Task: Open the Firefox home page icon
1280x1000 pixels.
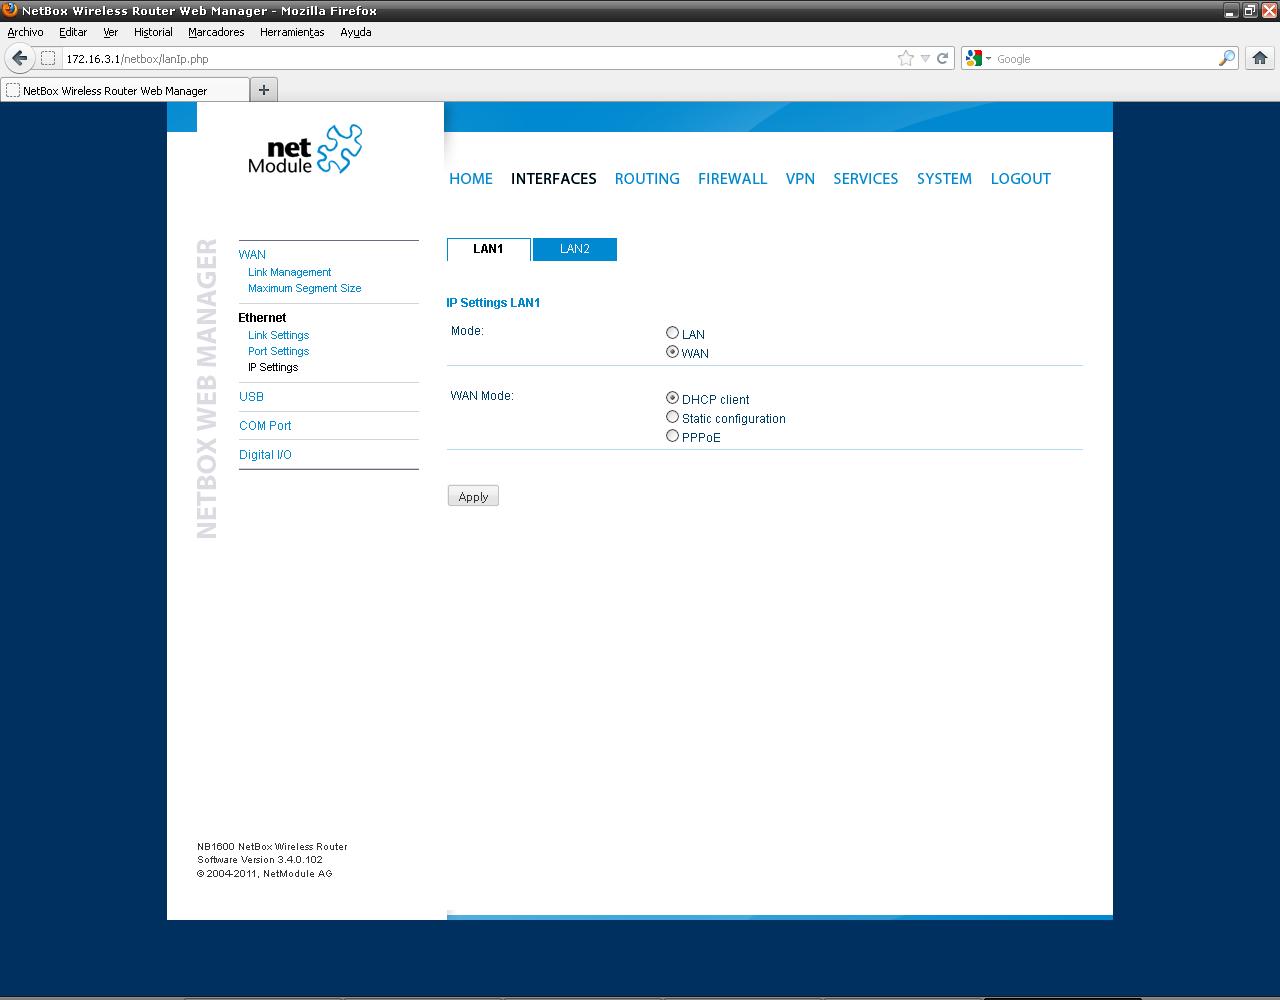Action: click(x=1260, y=58)
